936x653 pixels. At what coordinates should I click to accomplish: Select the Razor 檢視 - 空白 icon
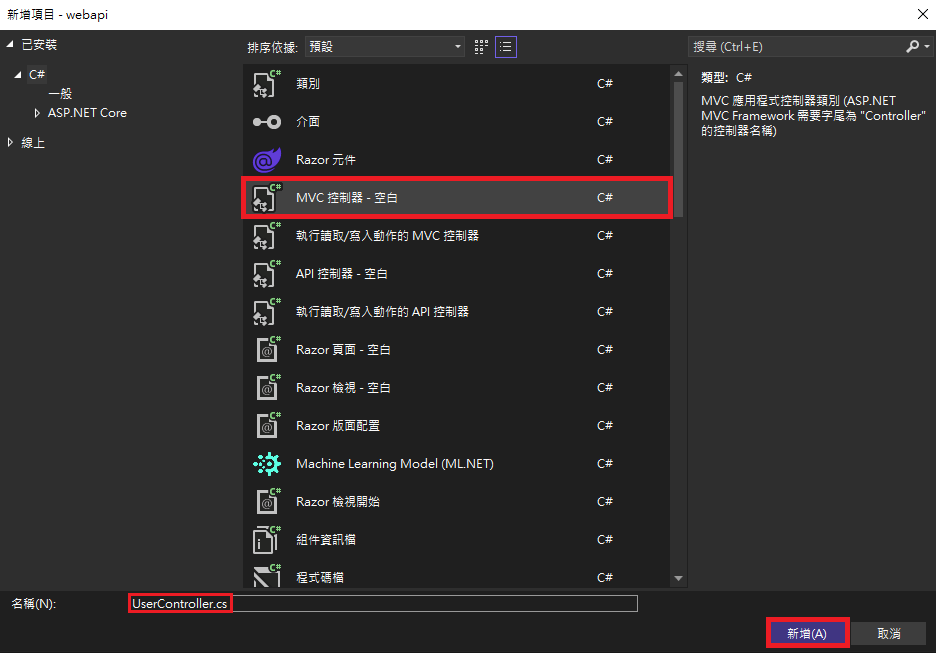[x=267, y=388]
